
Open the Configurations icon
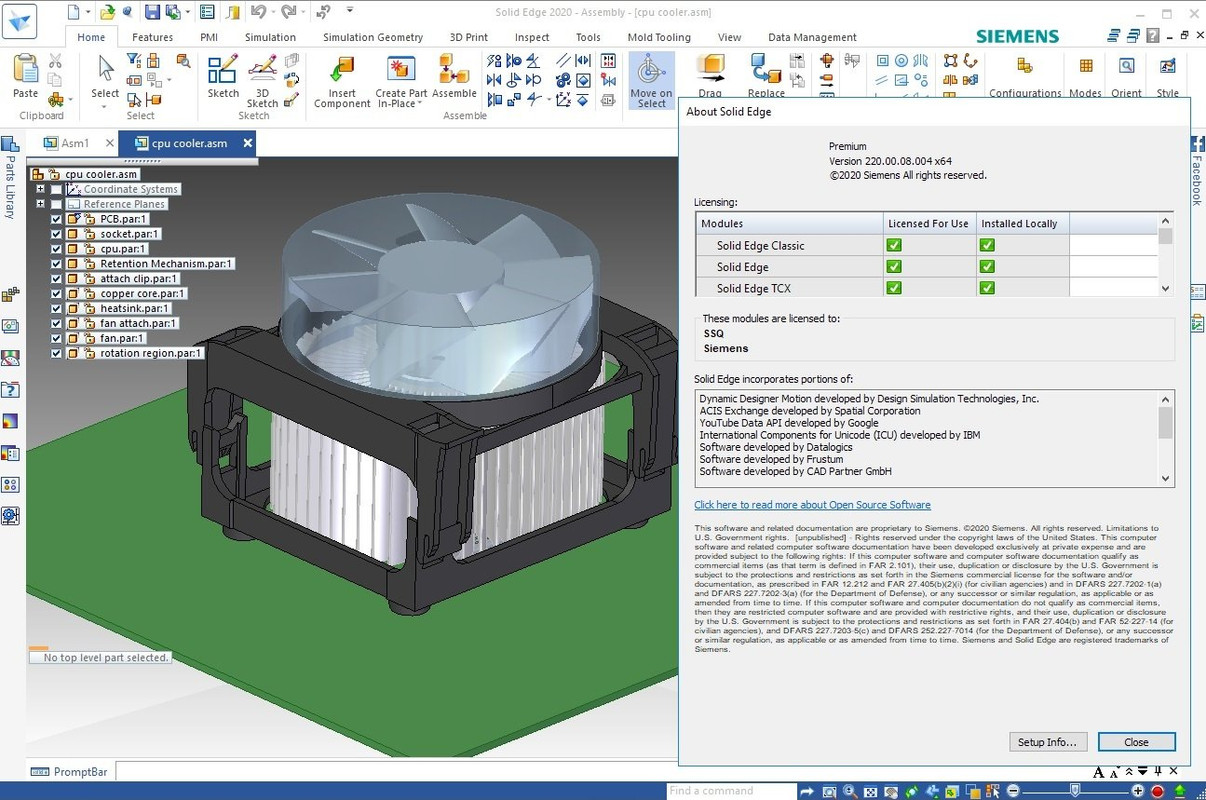pos(1024,66)
